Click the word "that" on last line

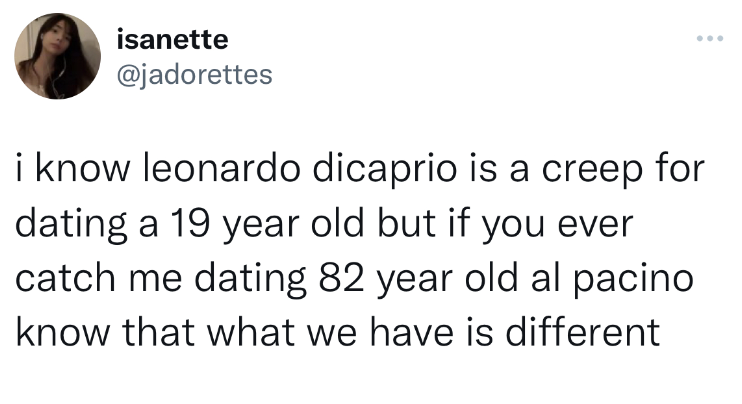[x=159, y=332]
